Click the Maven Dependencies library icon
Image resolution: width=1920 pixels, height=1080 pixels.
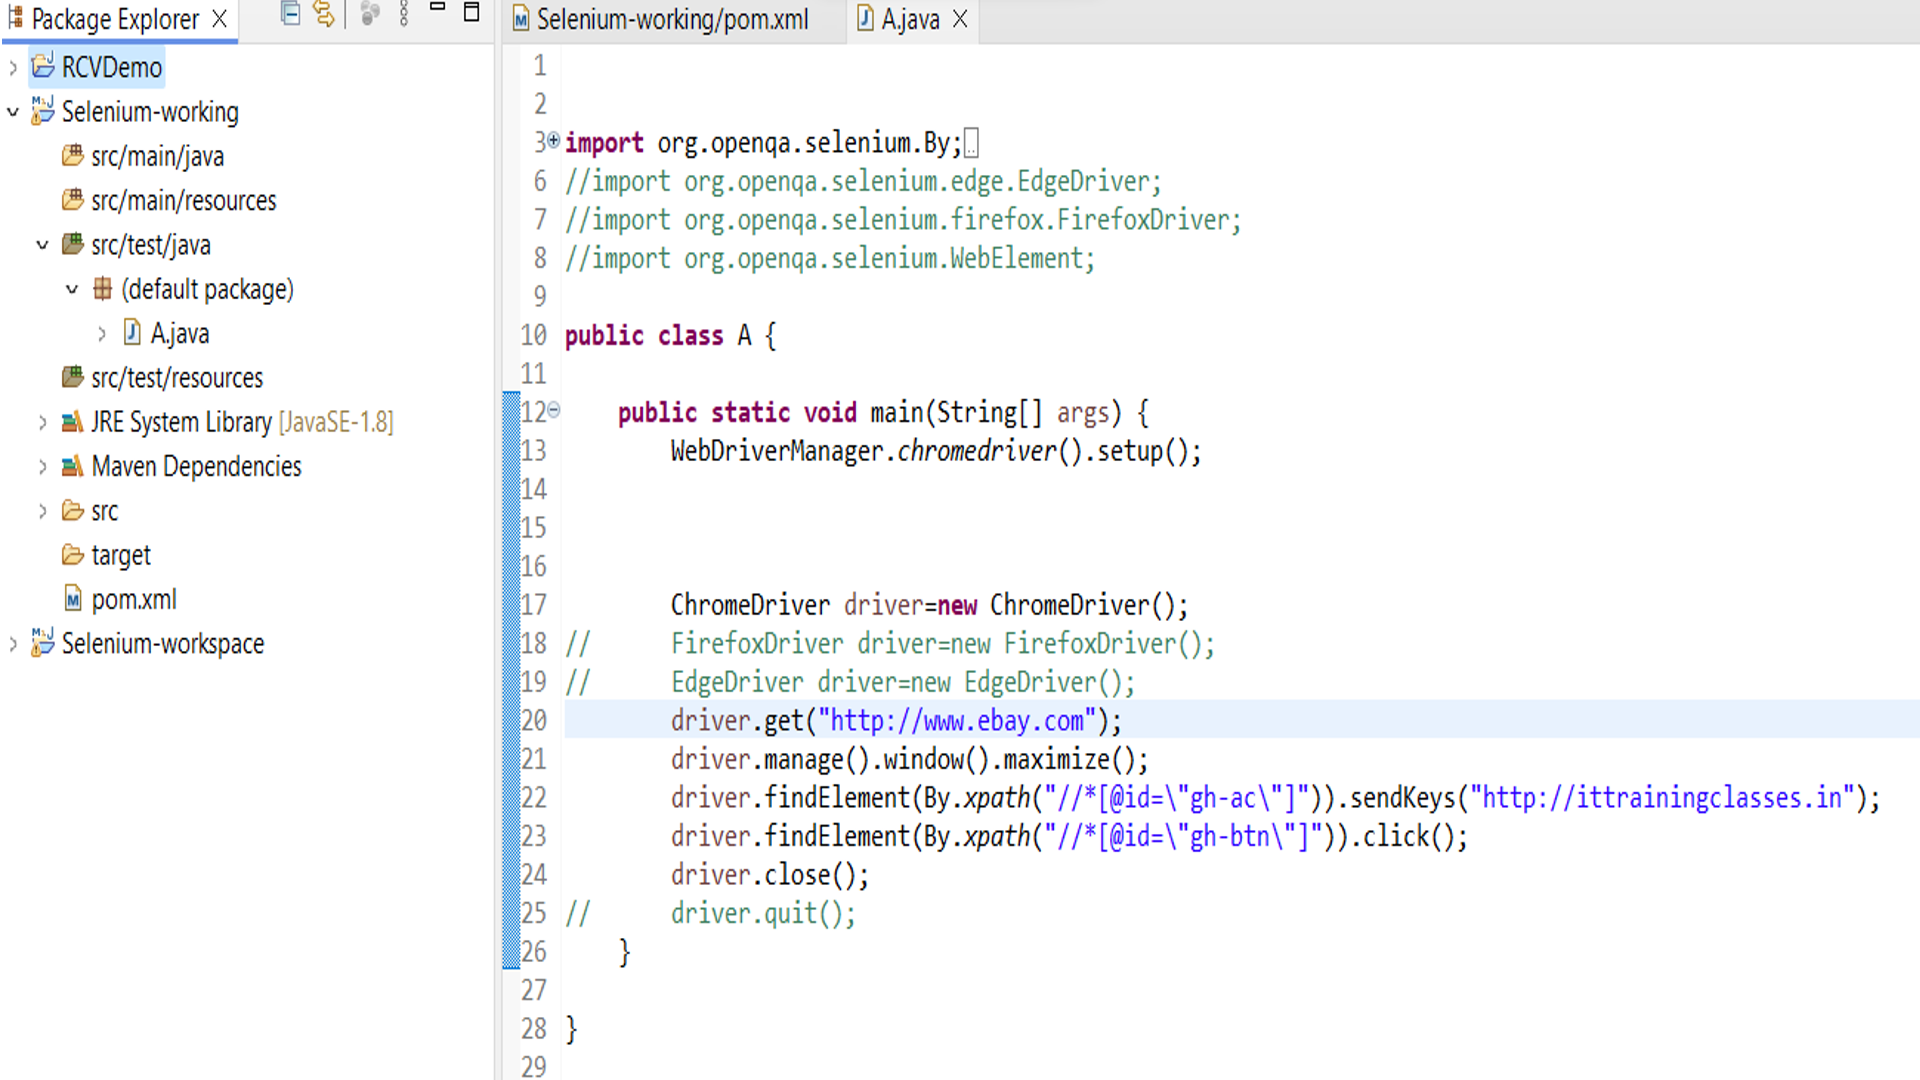pos(71,466)
